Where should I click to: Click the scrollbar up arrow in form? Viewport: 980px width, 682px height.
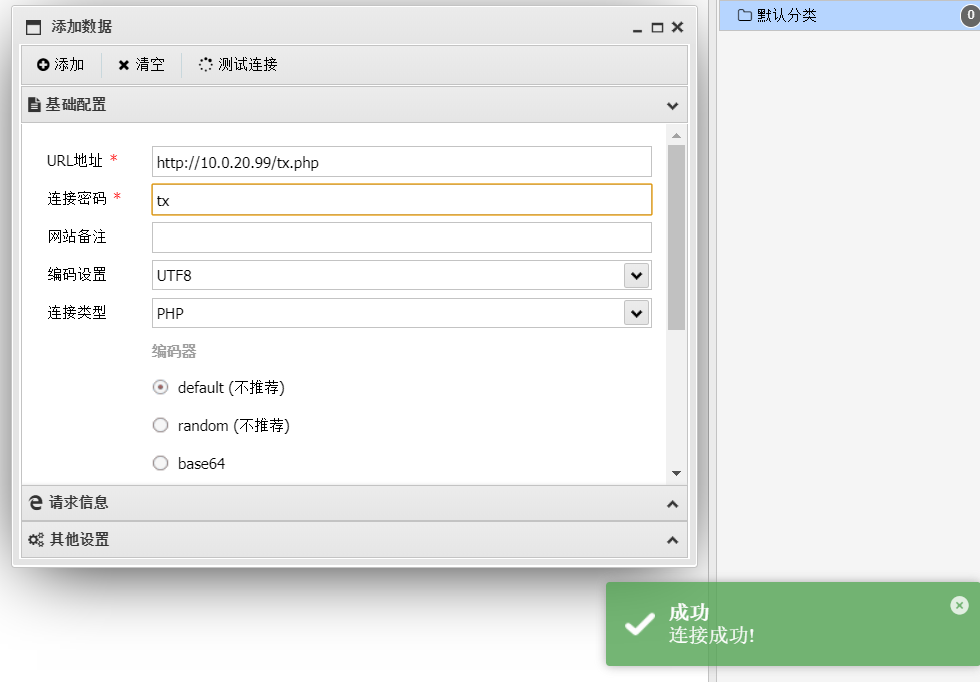(676, 136)
